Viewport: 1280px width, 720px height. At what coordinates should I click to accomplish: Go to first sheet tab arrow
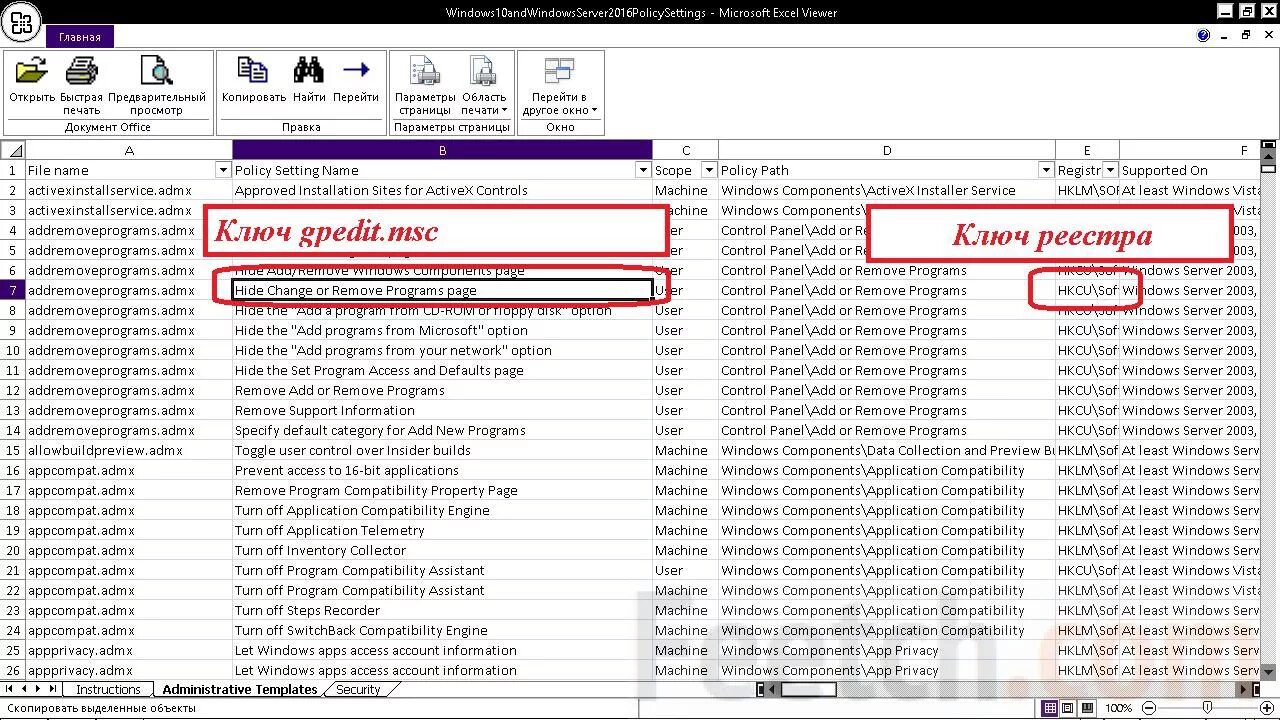click(9, 689)
